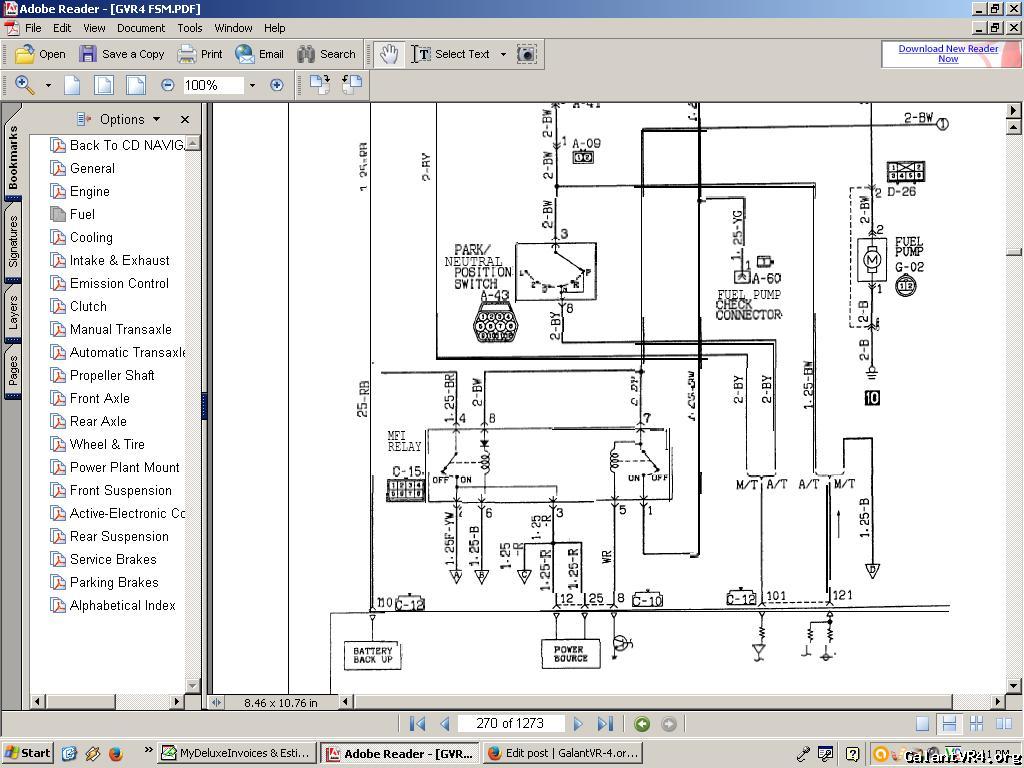Open a file with the Open button
1024x768 pixels.
(x=40, y=54)
